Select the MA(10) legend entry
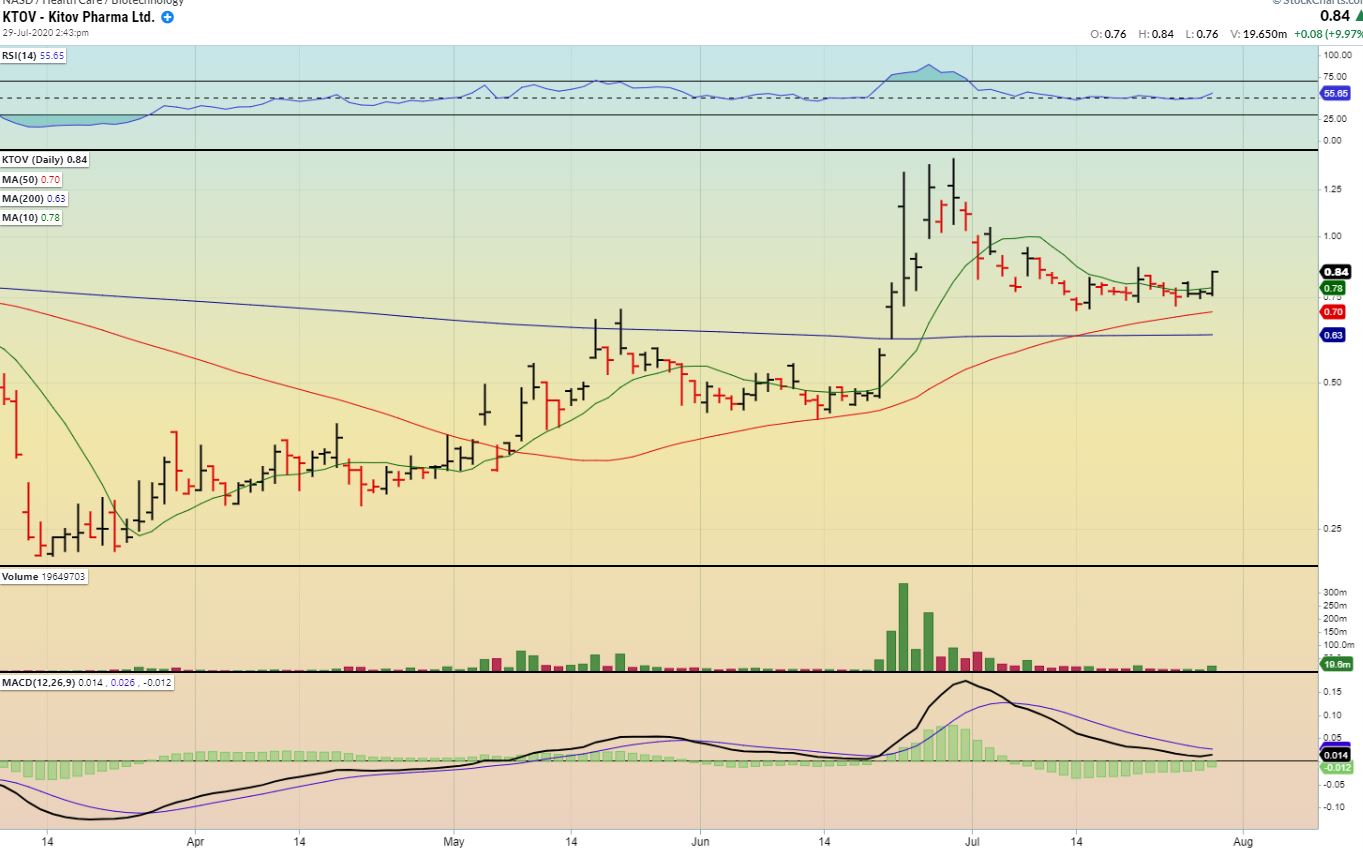Viewport: 1363px width, 855px height. pos(32,217)
